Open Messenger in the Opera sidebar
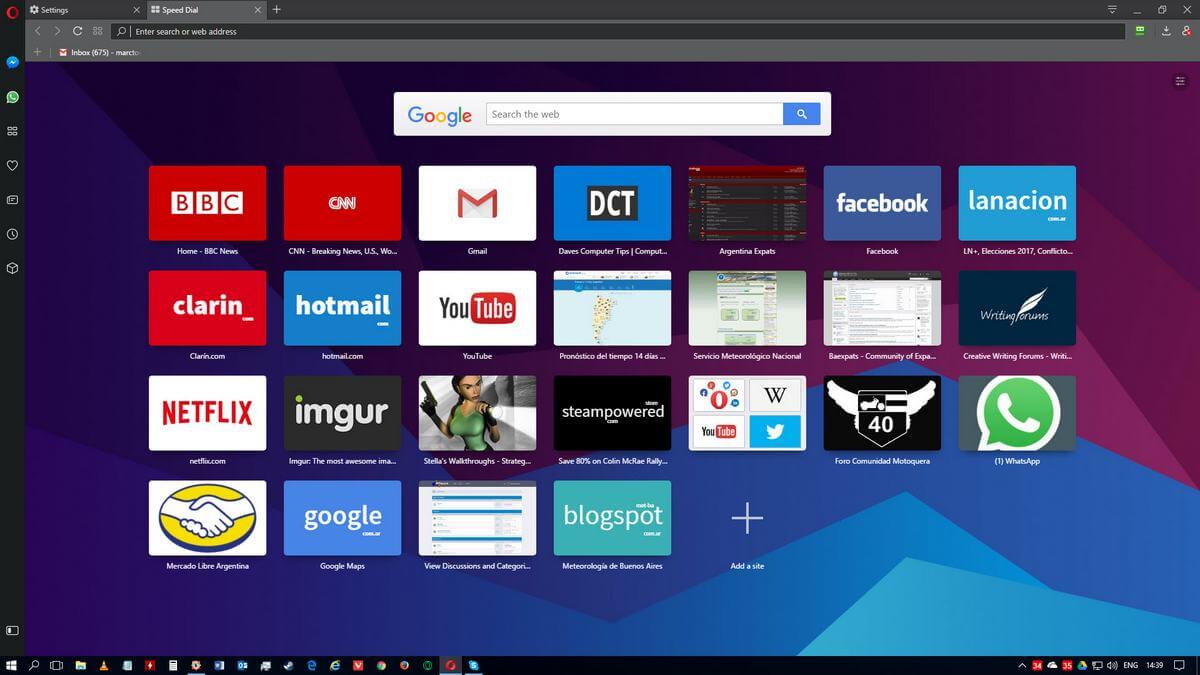The image size is (1200, 675). (12, 62)
